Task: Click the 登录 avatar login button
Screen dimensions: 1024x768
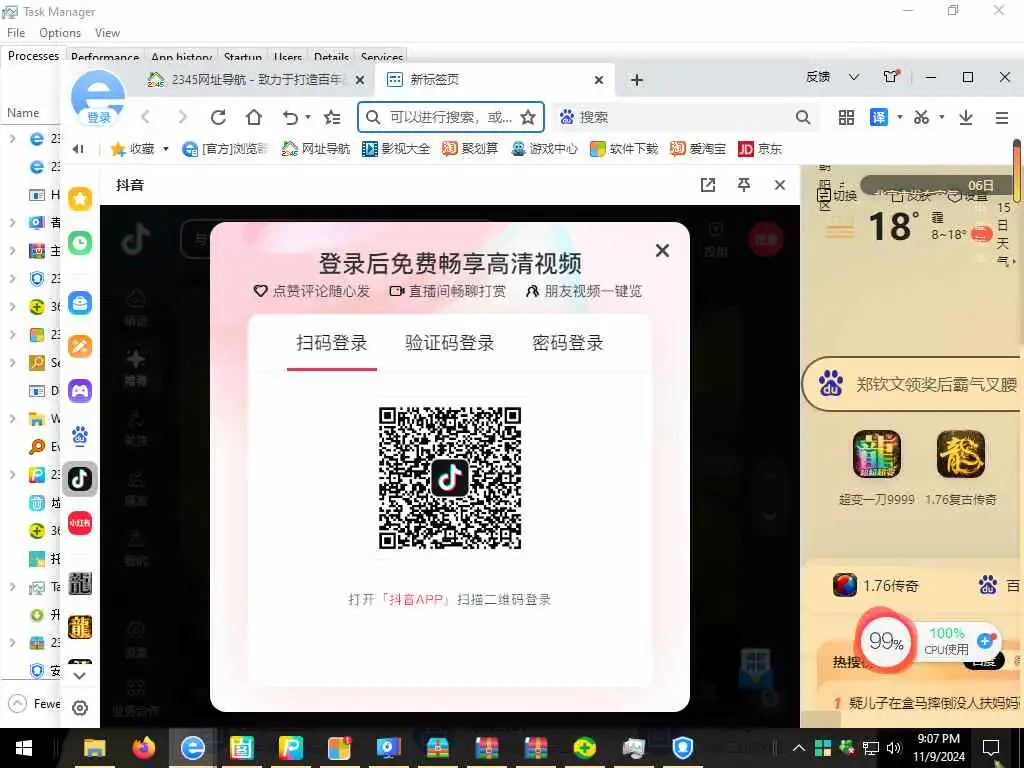Action: coord(99,118)
